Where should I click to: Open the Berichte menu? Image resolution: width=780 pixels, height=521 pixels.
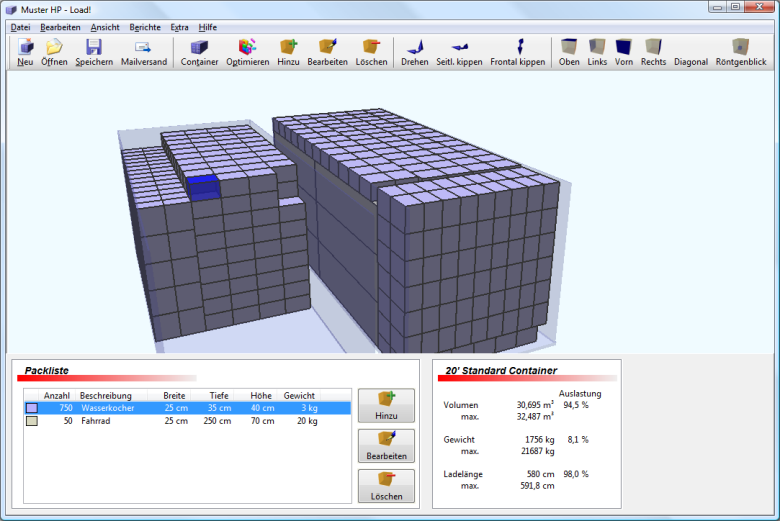click(144, 27)
